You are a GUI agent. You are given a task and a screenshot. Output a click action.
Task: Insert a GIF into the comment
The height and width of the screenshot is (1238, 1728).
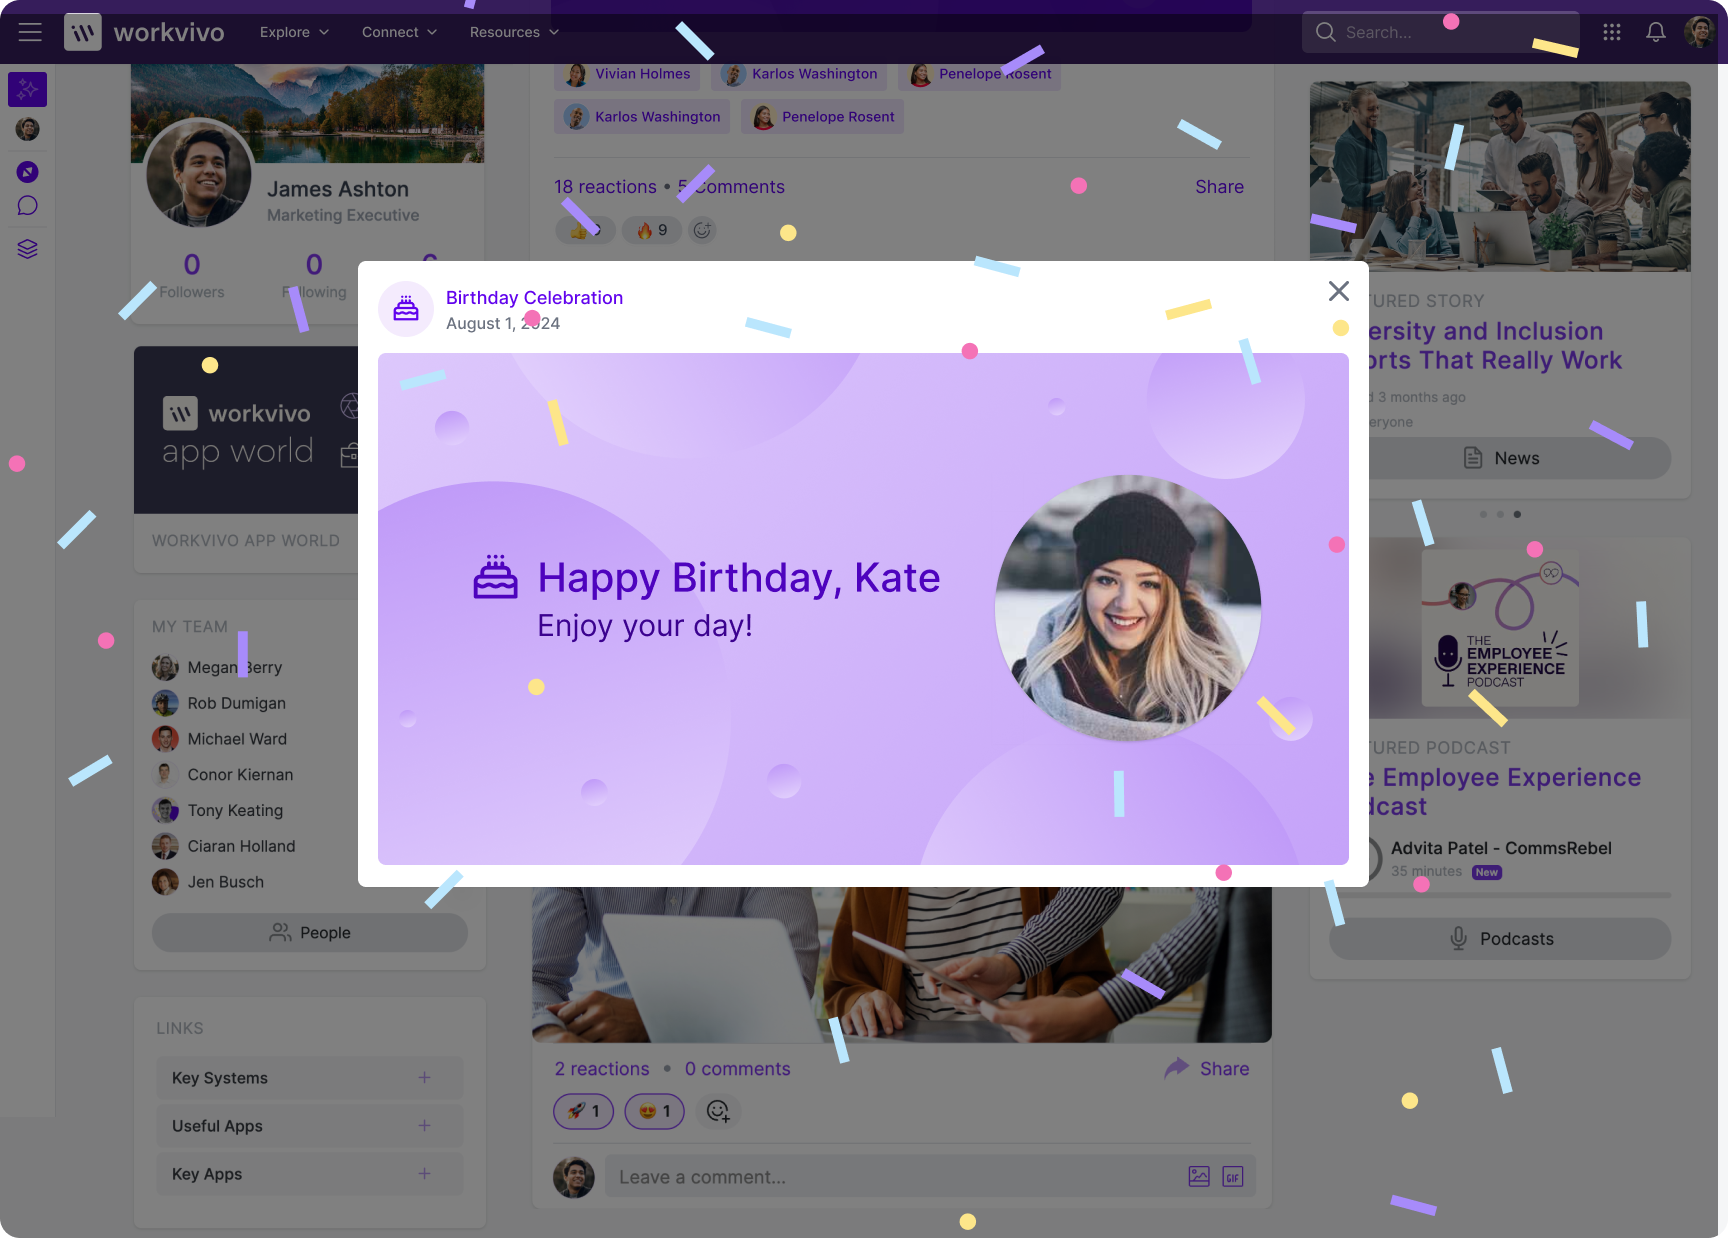(x=1233, y=1177)
